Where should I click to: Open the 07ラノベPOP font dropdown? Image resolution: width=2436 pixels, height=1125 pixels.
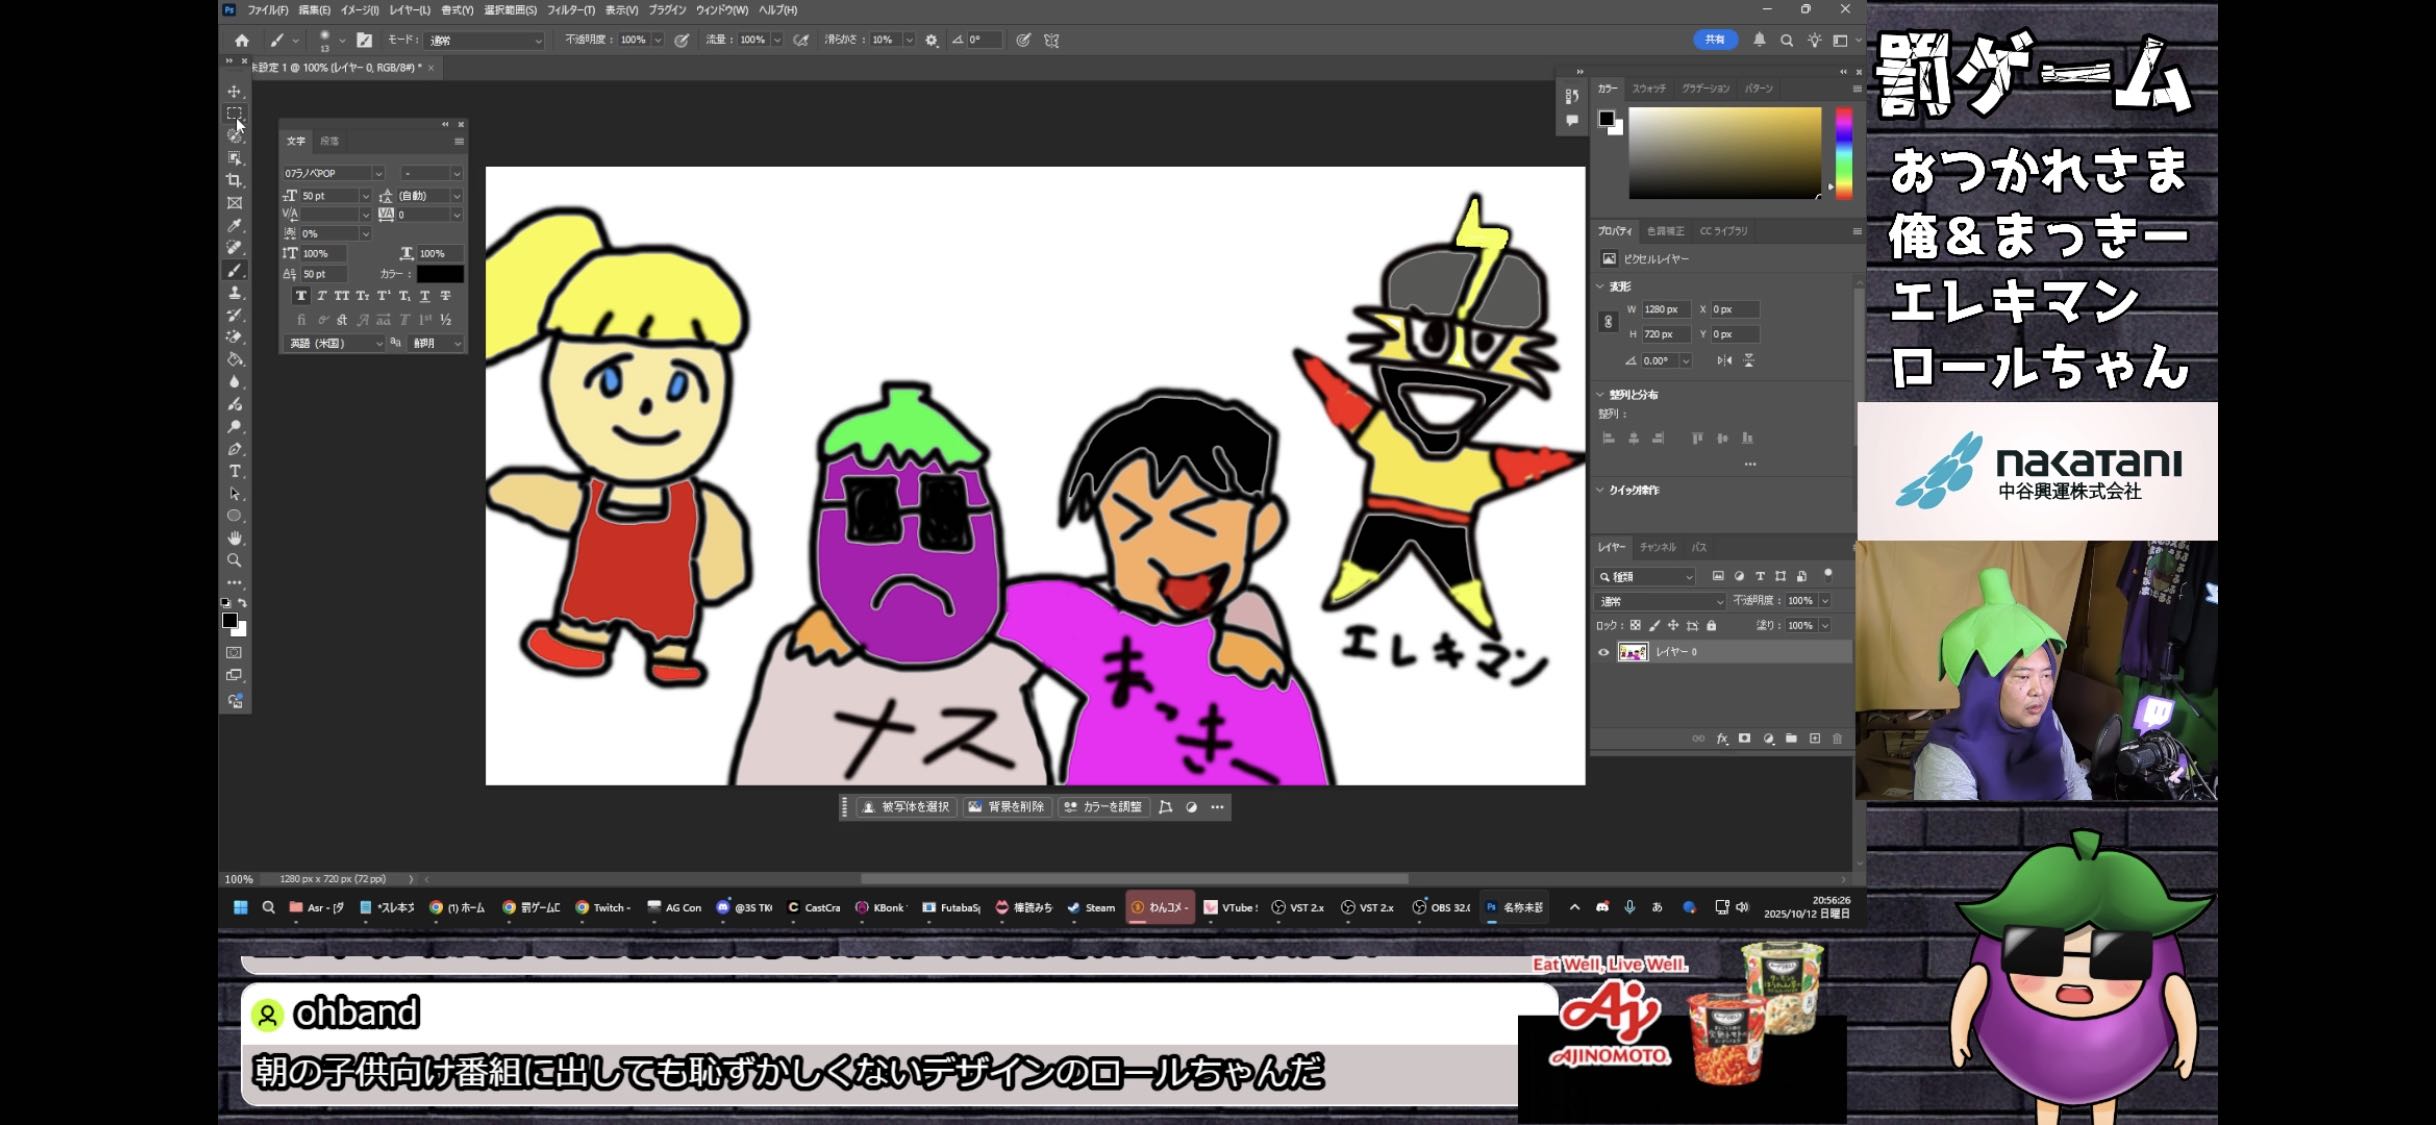coord(377,173)
